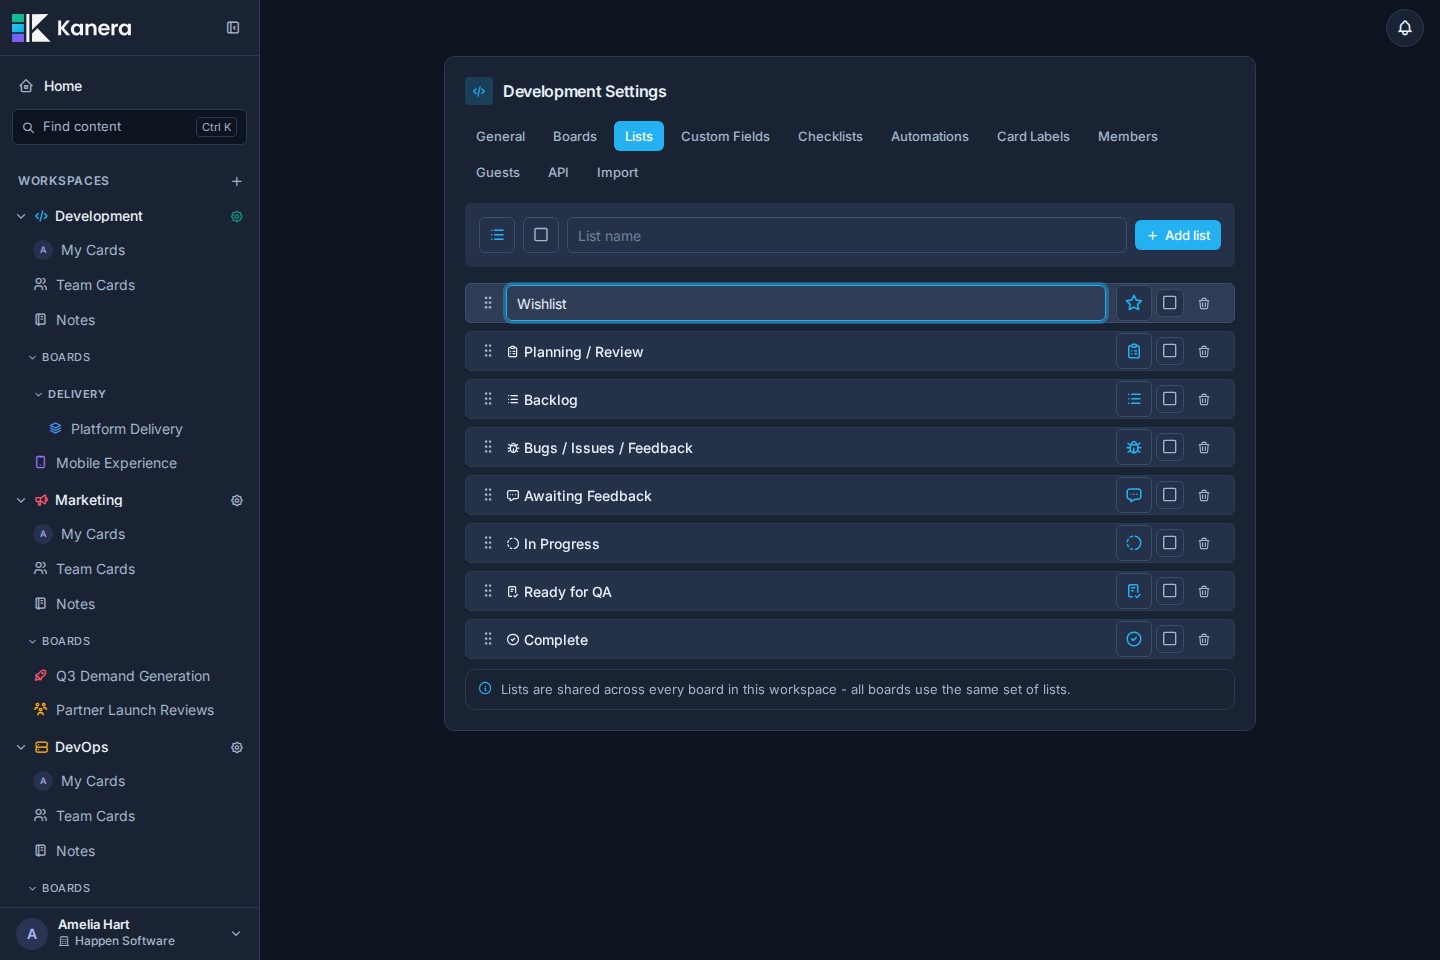Collapse the DevOps workspace
Viewport: 1440px width, 960px height.
tap(21, 747)
